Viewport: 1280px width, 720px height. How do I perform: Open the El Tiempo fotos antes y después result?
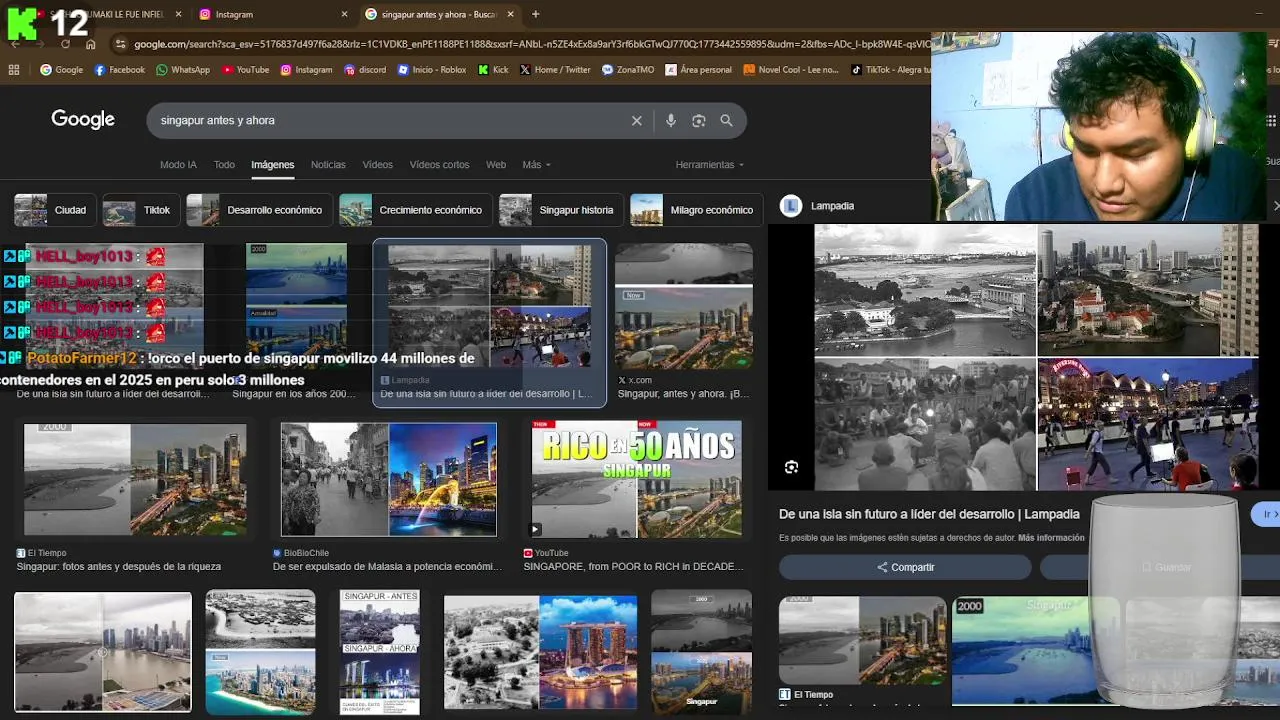135,480
